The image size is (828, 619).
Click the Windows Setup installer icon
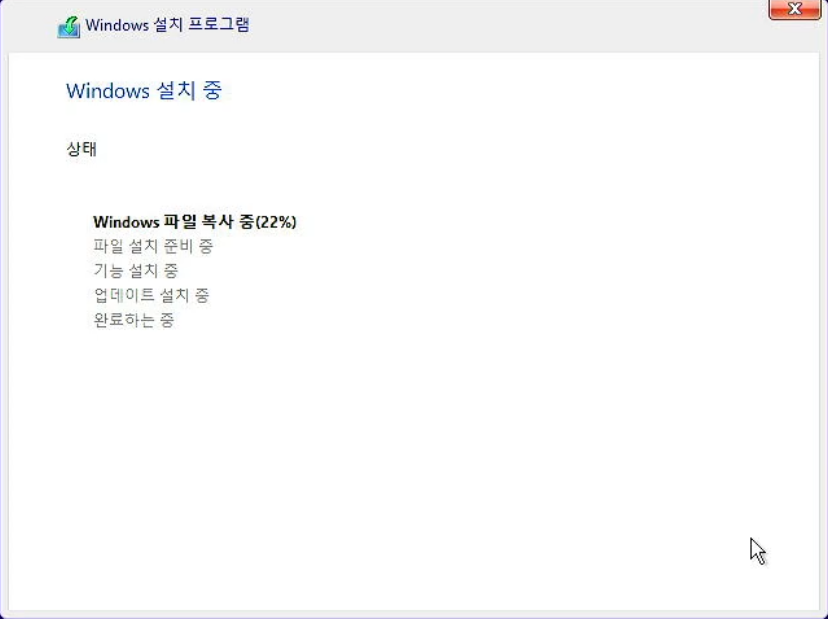pos(69,27)
